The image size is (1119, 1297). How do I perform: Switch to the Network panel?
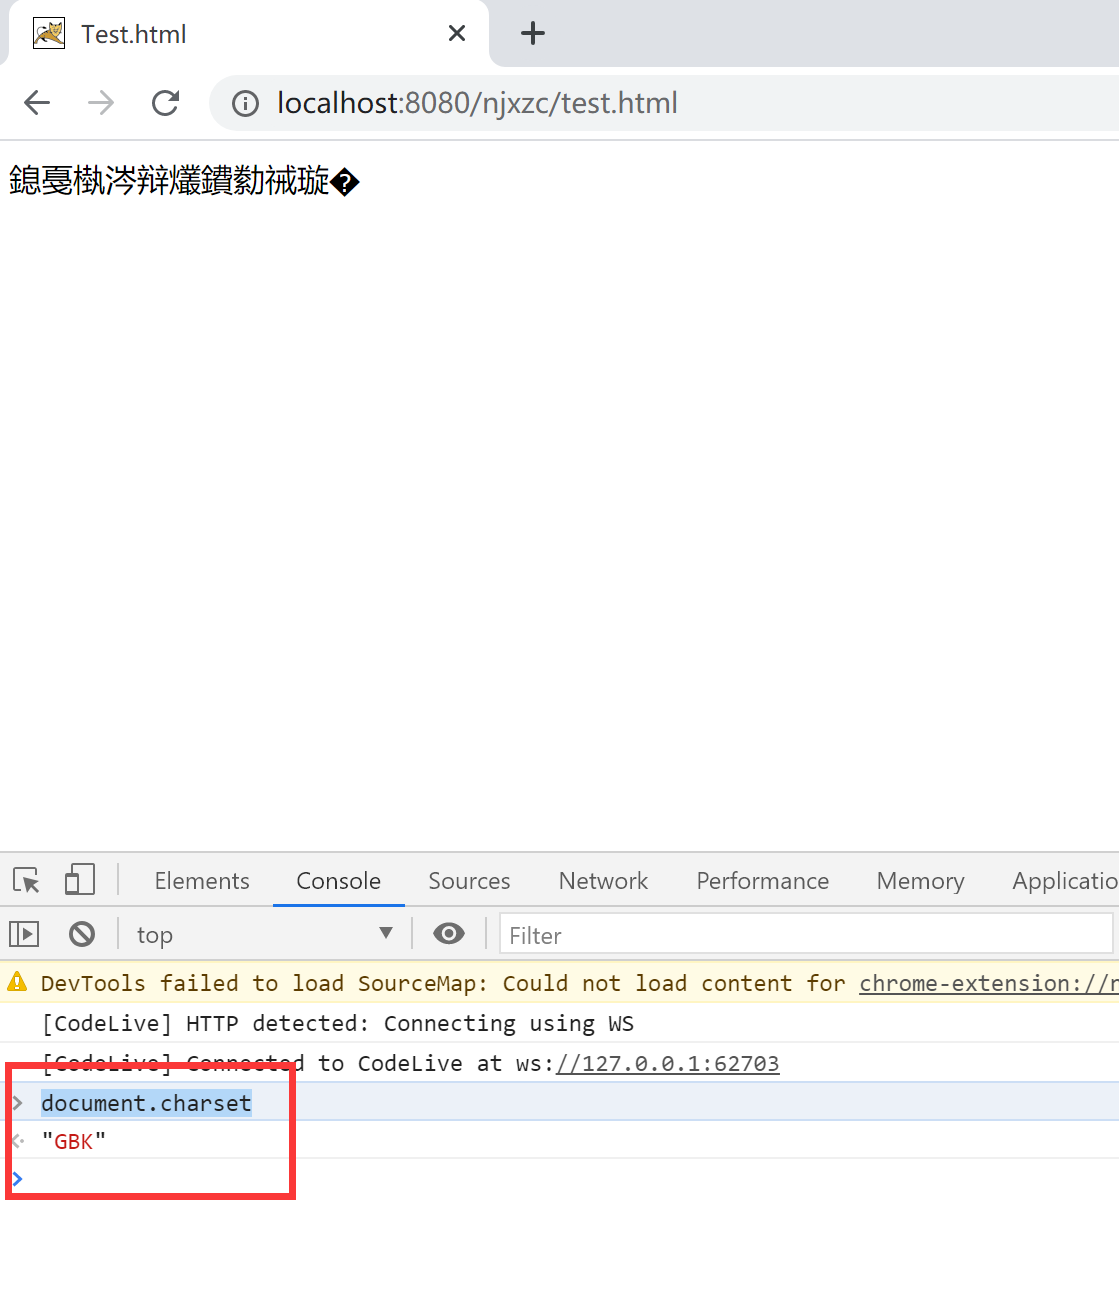click(603, 881)
